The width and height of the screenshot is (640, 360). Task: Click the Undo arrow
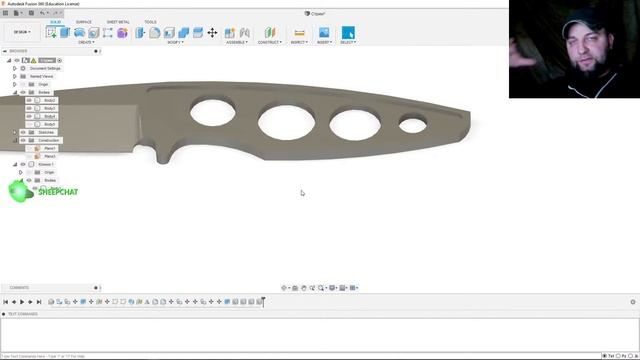click(42, 13)
